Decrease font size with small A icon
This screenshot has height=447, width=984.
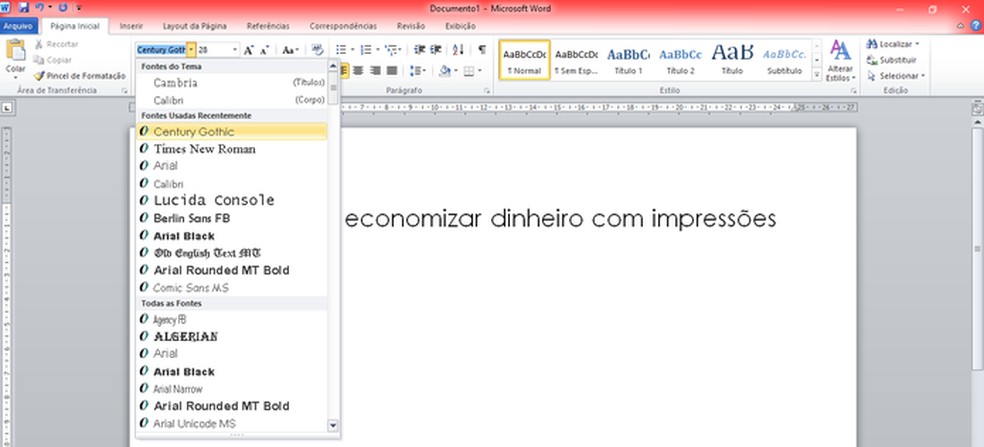pyautogui.click(x=264, y=50)
